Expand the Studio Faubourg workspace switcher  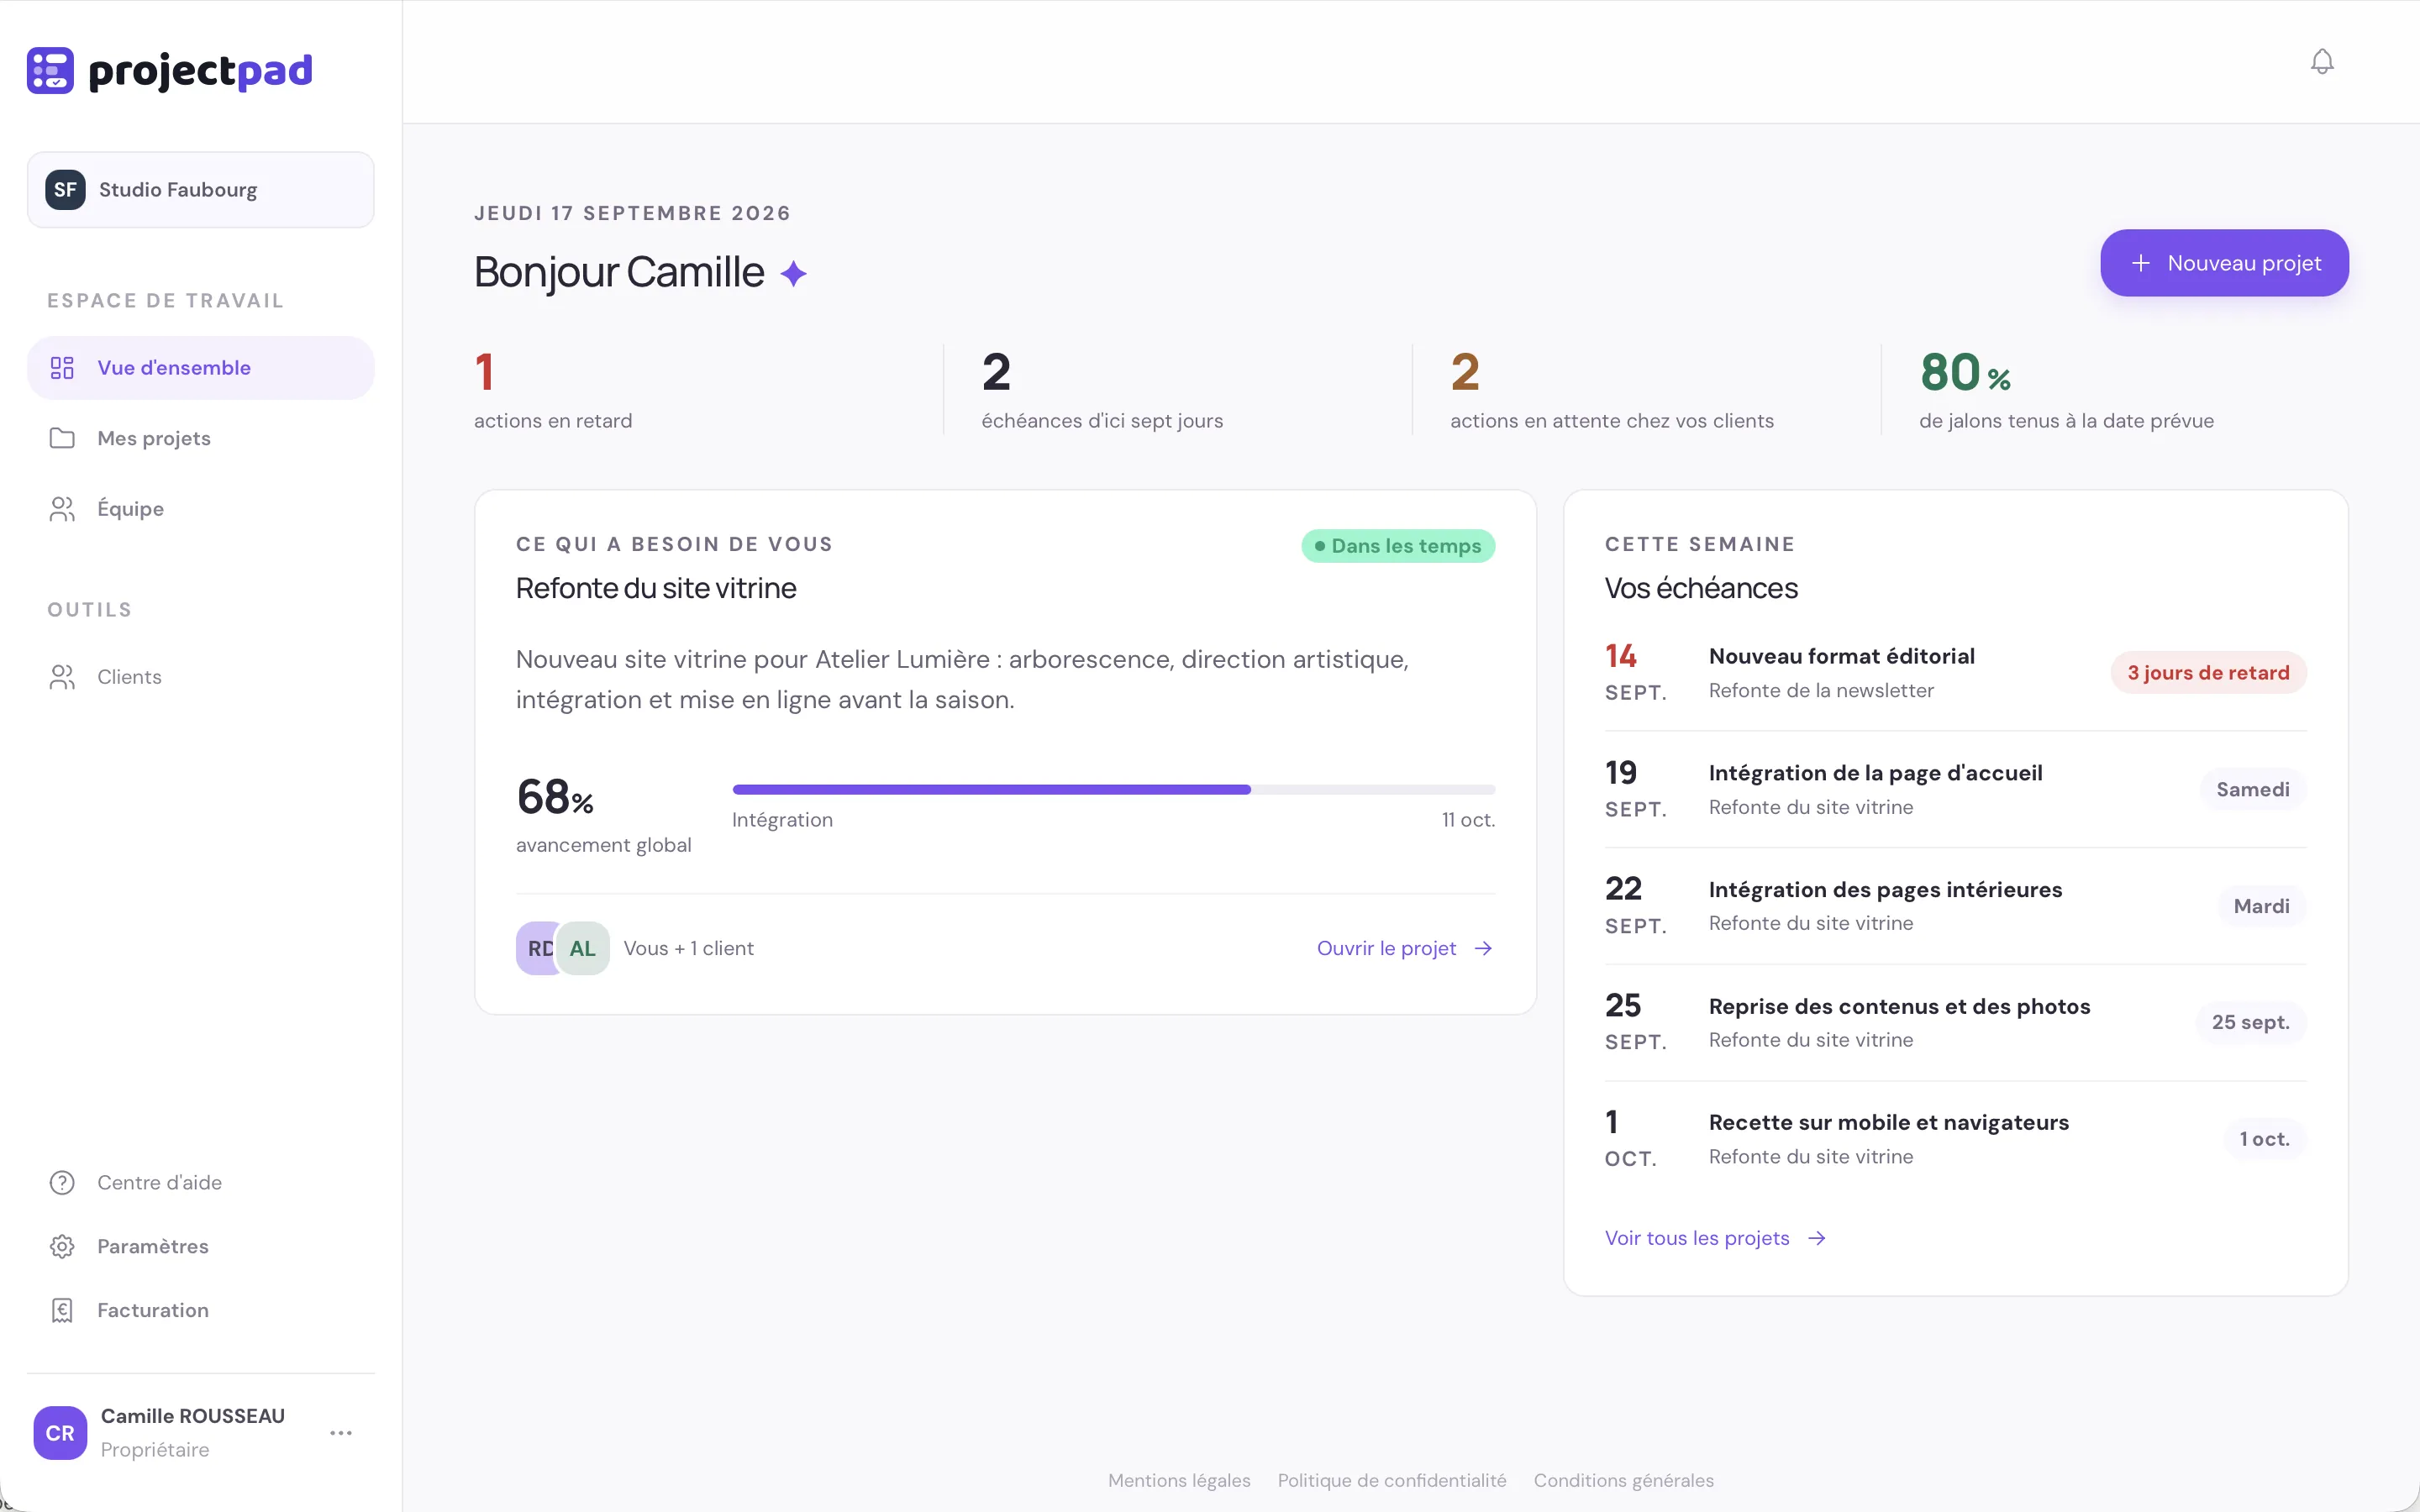(x=201, y=190)
